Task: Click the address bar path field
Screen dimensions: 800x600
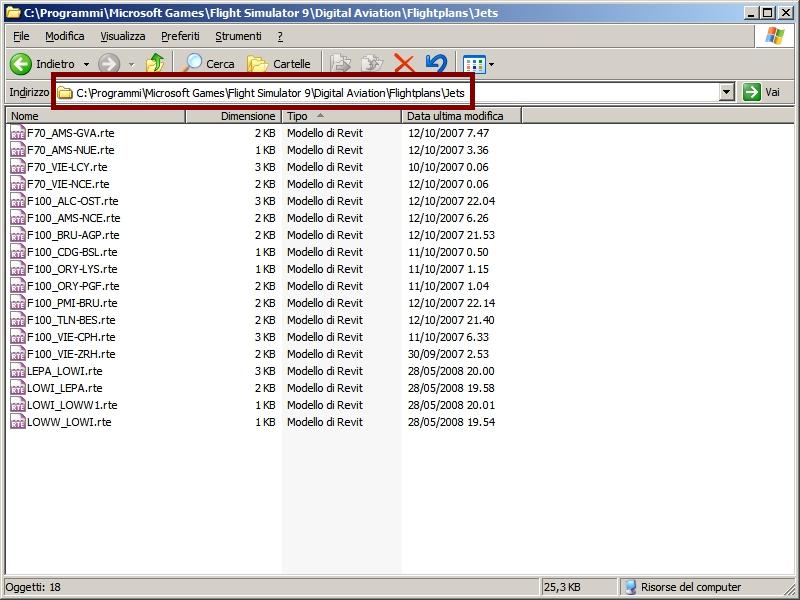Action: pos(387,93)
